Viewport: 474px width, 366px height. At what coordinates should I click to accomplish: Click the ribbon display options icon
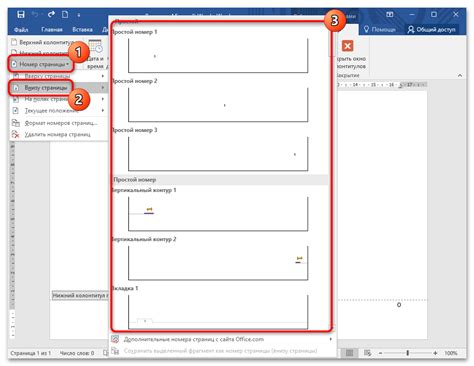tap(389, 14)
